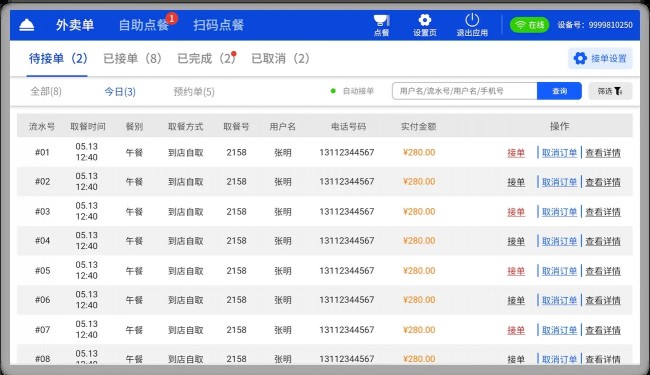Click the 在线 wifi status badge
This screenshot has width=650, height=375.
click(x=529, y=25)
